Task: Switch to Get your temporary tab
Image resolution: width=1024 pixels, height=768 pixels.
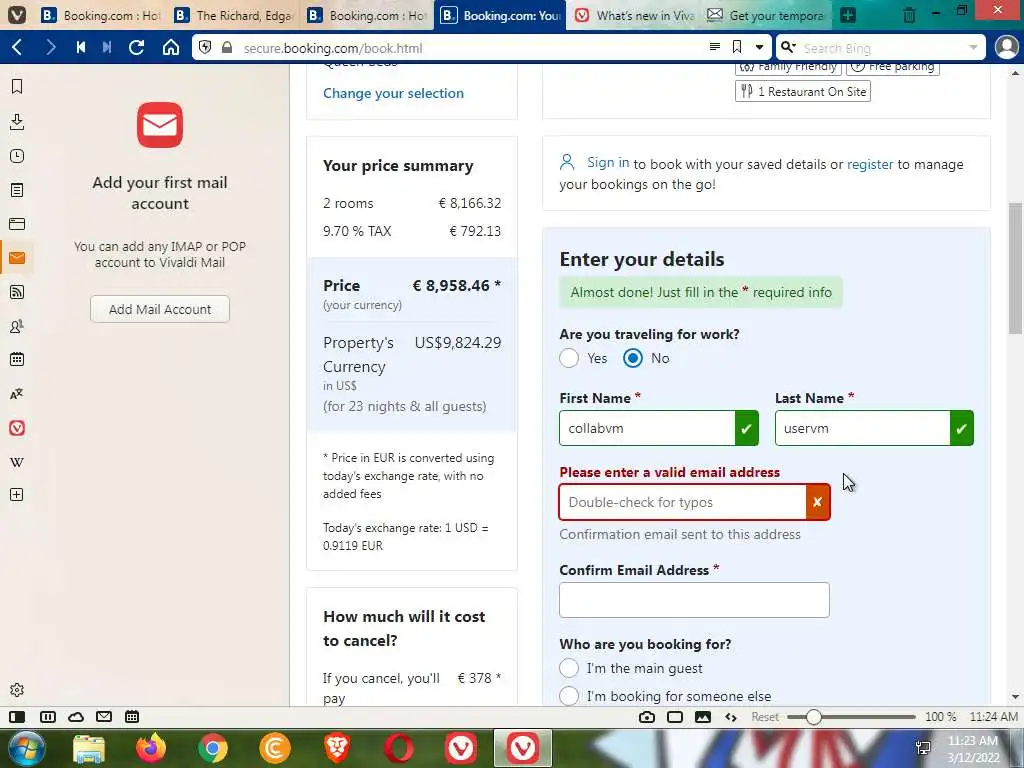Action: 767,15
